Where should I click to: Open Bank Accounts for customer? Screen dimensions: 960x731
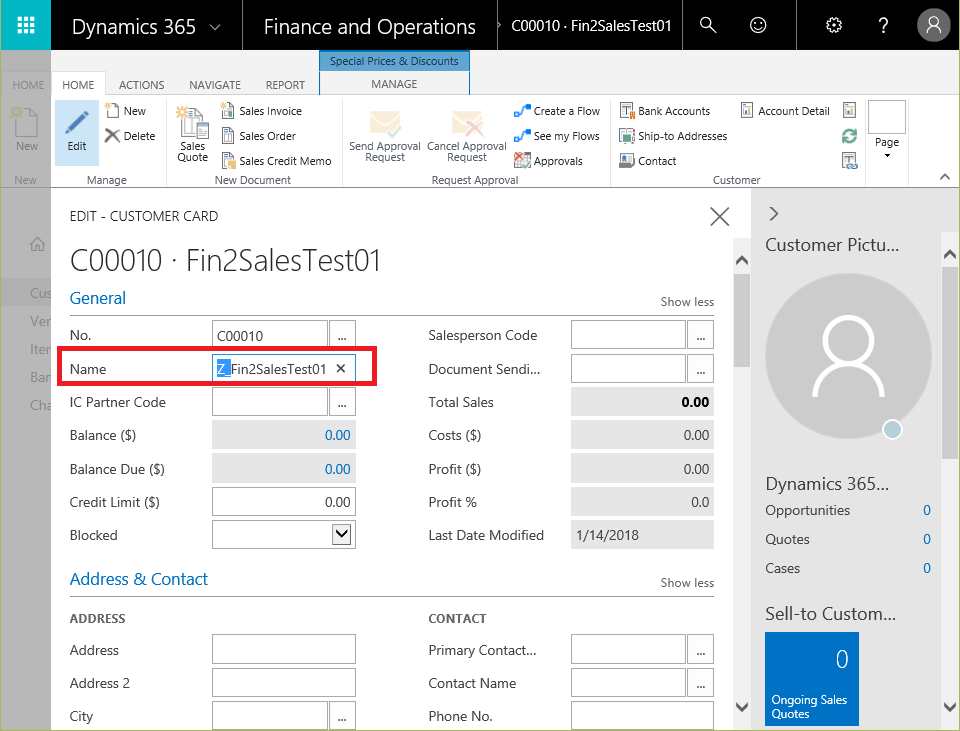click(x=665, y=111)
